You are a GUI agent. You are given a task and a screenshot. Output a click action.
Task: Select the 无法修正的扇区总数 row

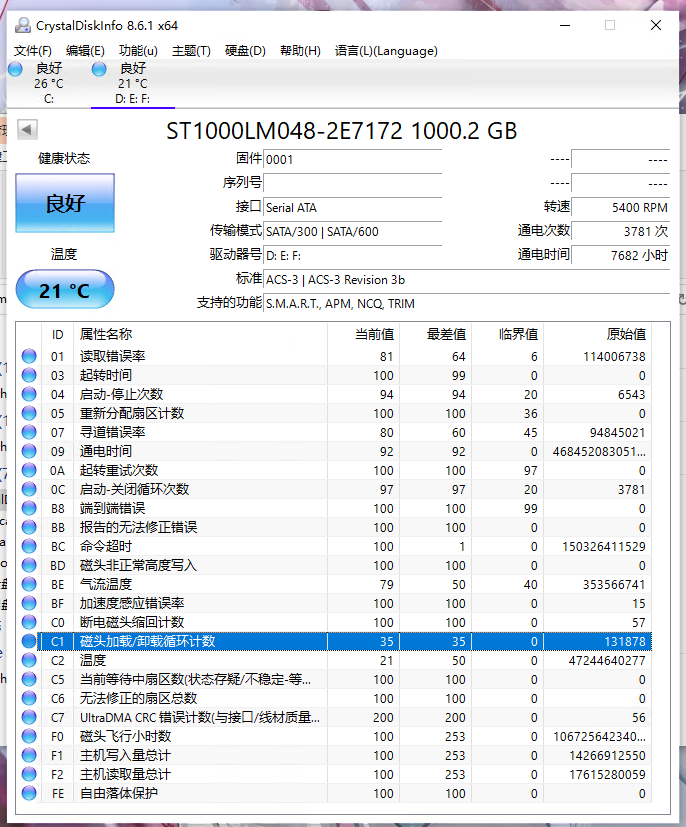click(334, 698)
